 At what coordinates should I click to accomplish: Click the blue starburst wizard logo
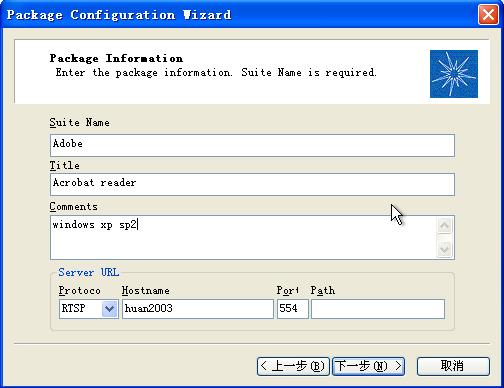point(454,74)
